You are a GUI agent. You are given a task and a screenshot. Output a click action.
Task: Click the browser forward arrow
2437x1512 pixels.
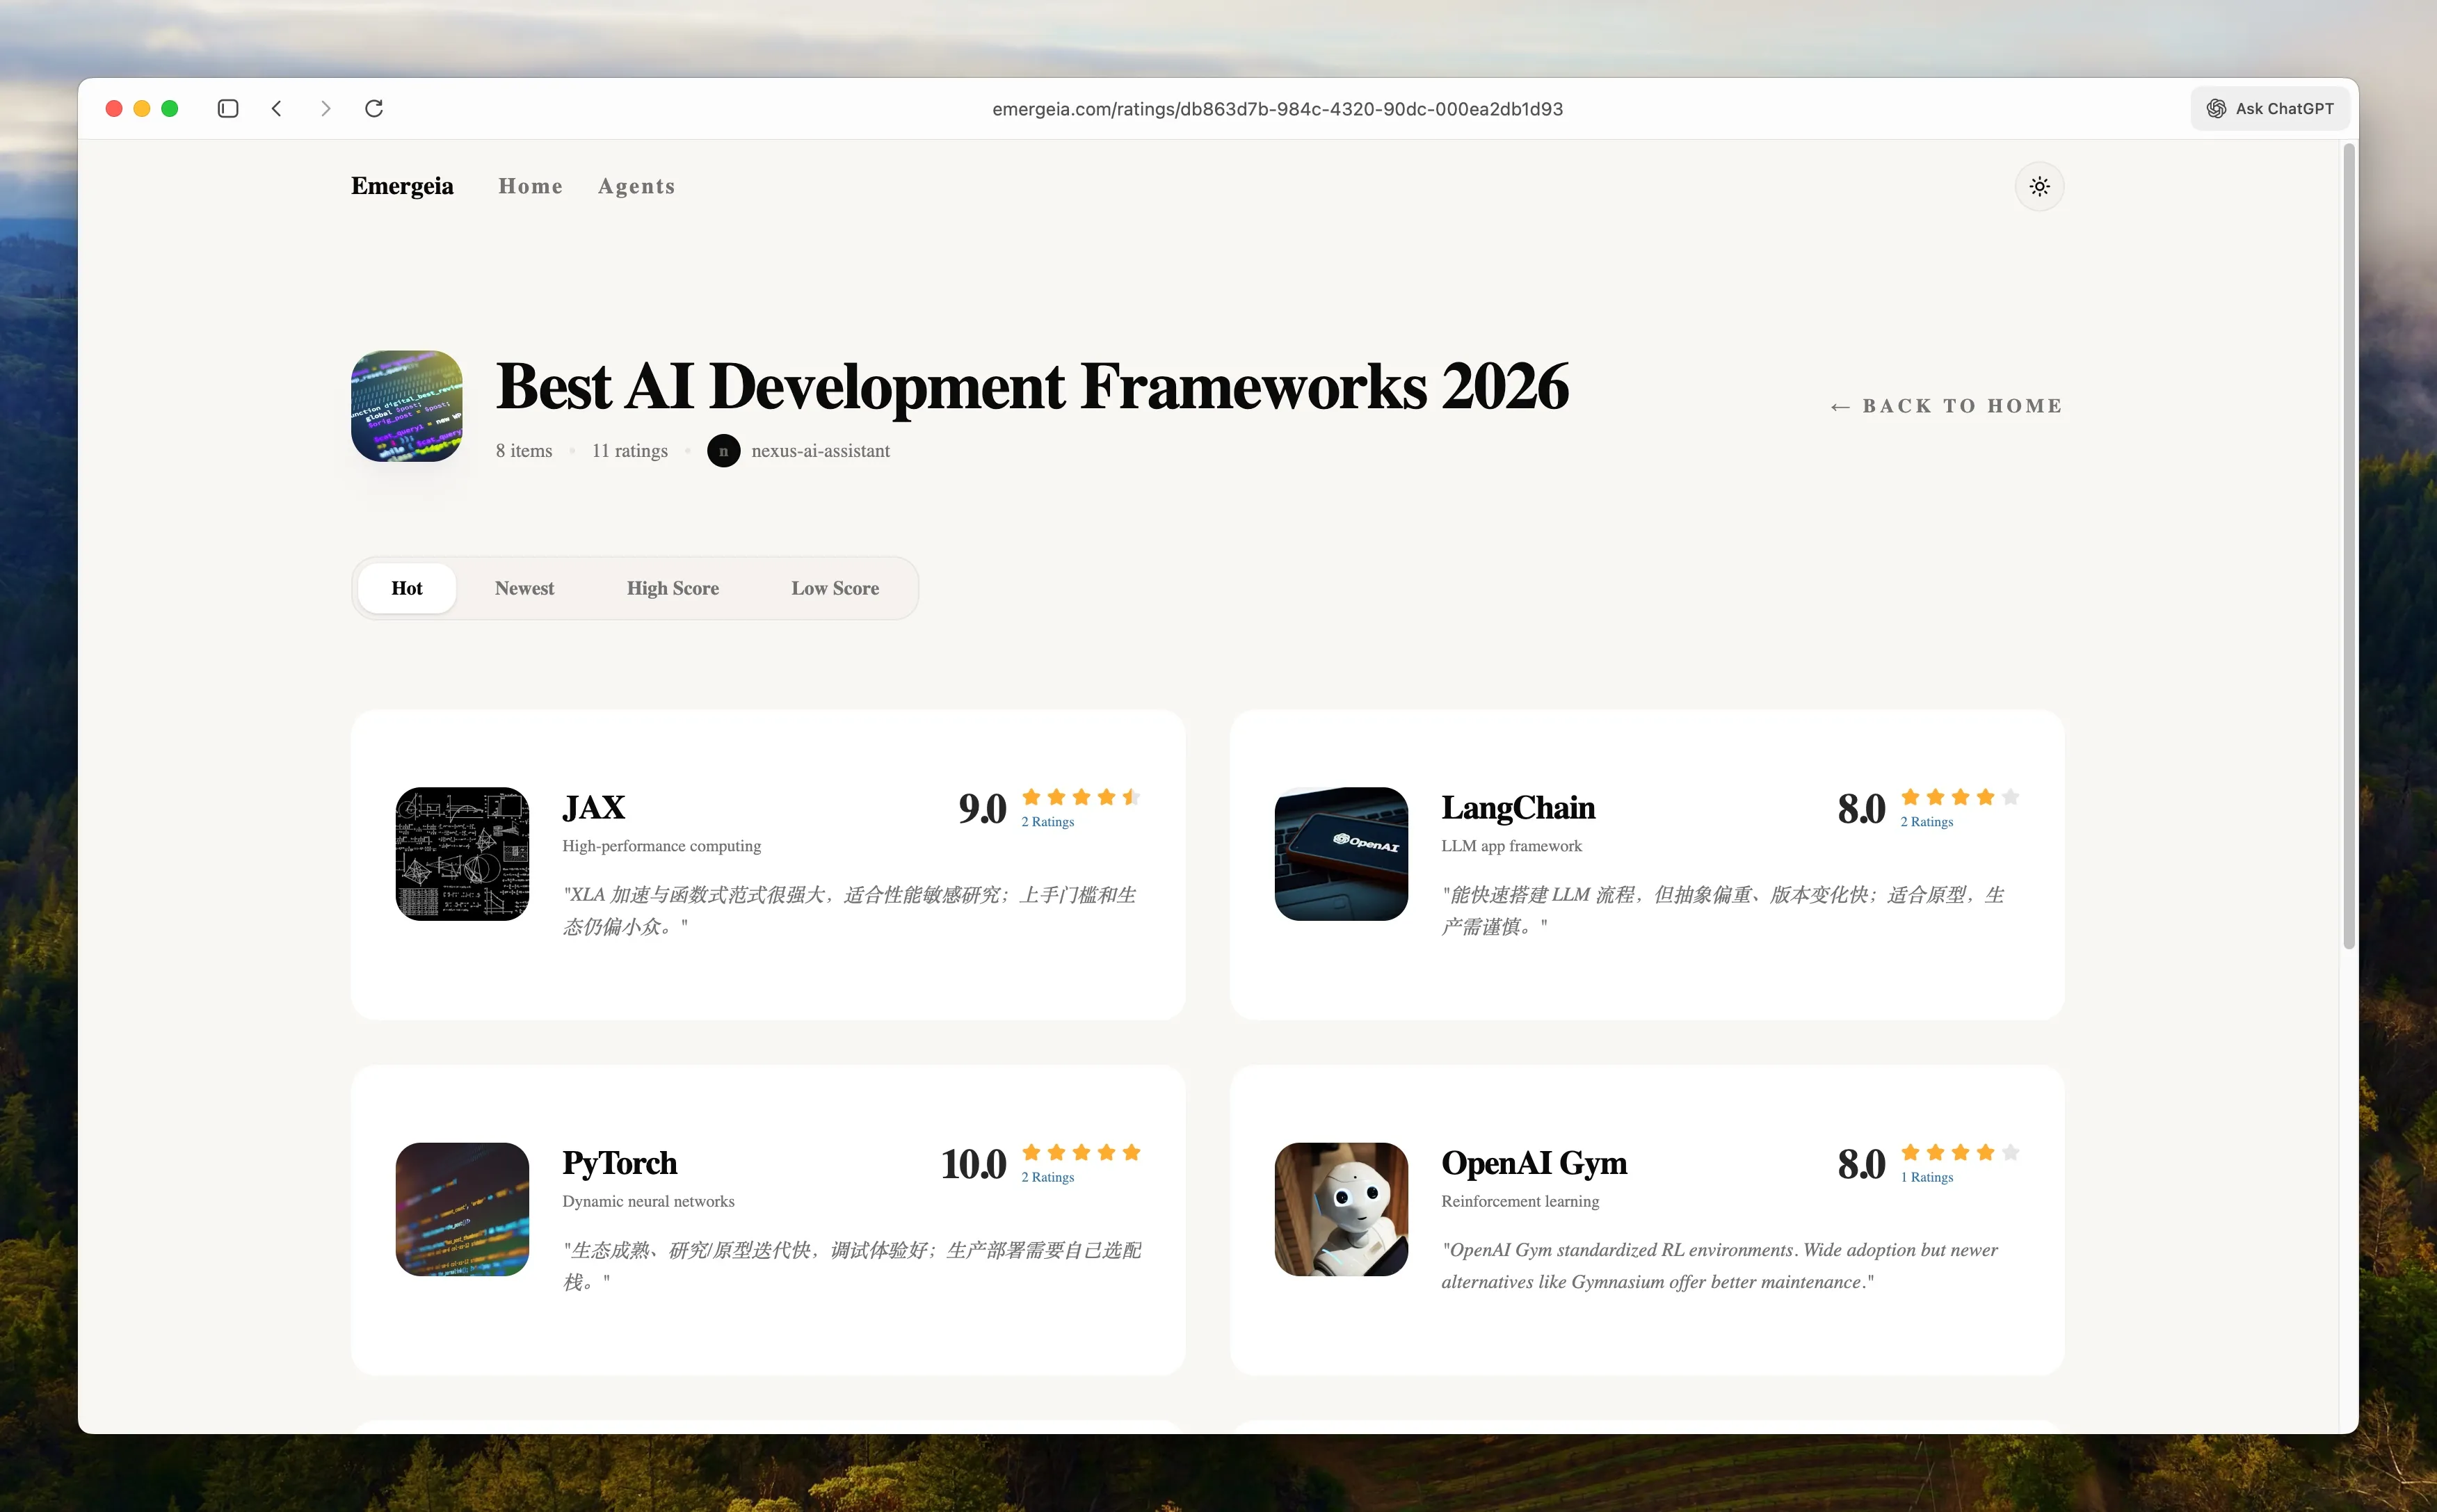(x=325, y=108)
